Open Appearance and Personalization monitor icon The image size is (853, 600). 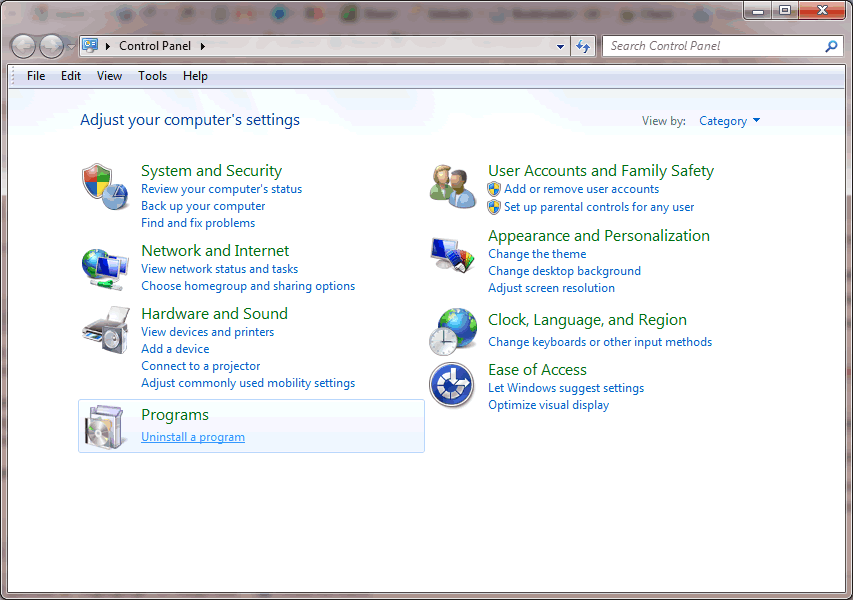point(452,255)
